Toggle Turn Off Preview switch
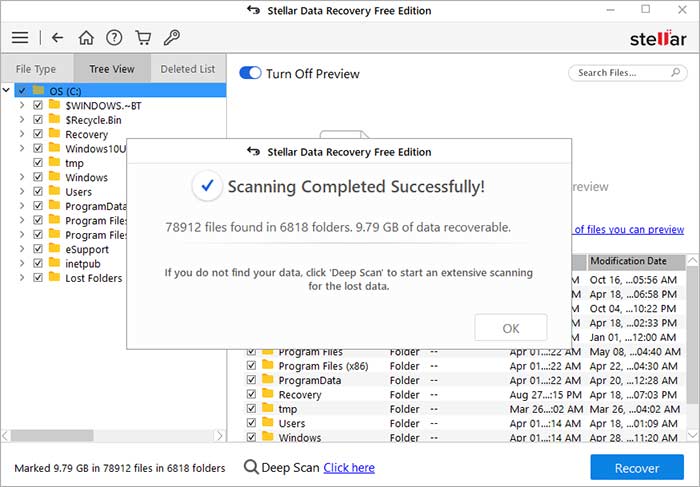This screenshot has width=700, height=487. [x=250, y=73]
